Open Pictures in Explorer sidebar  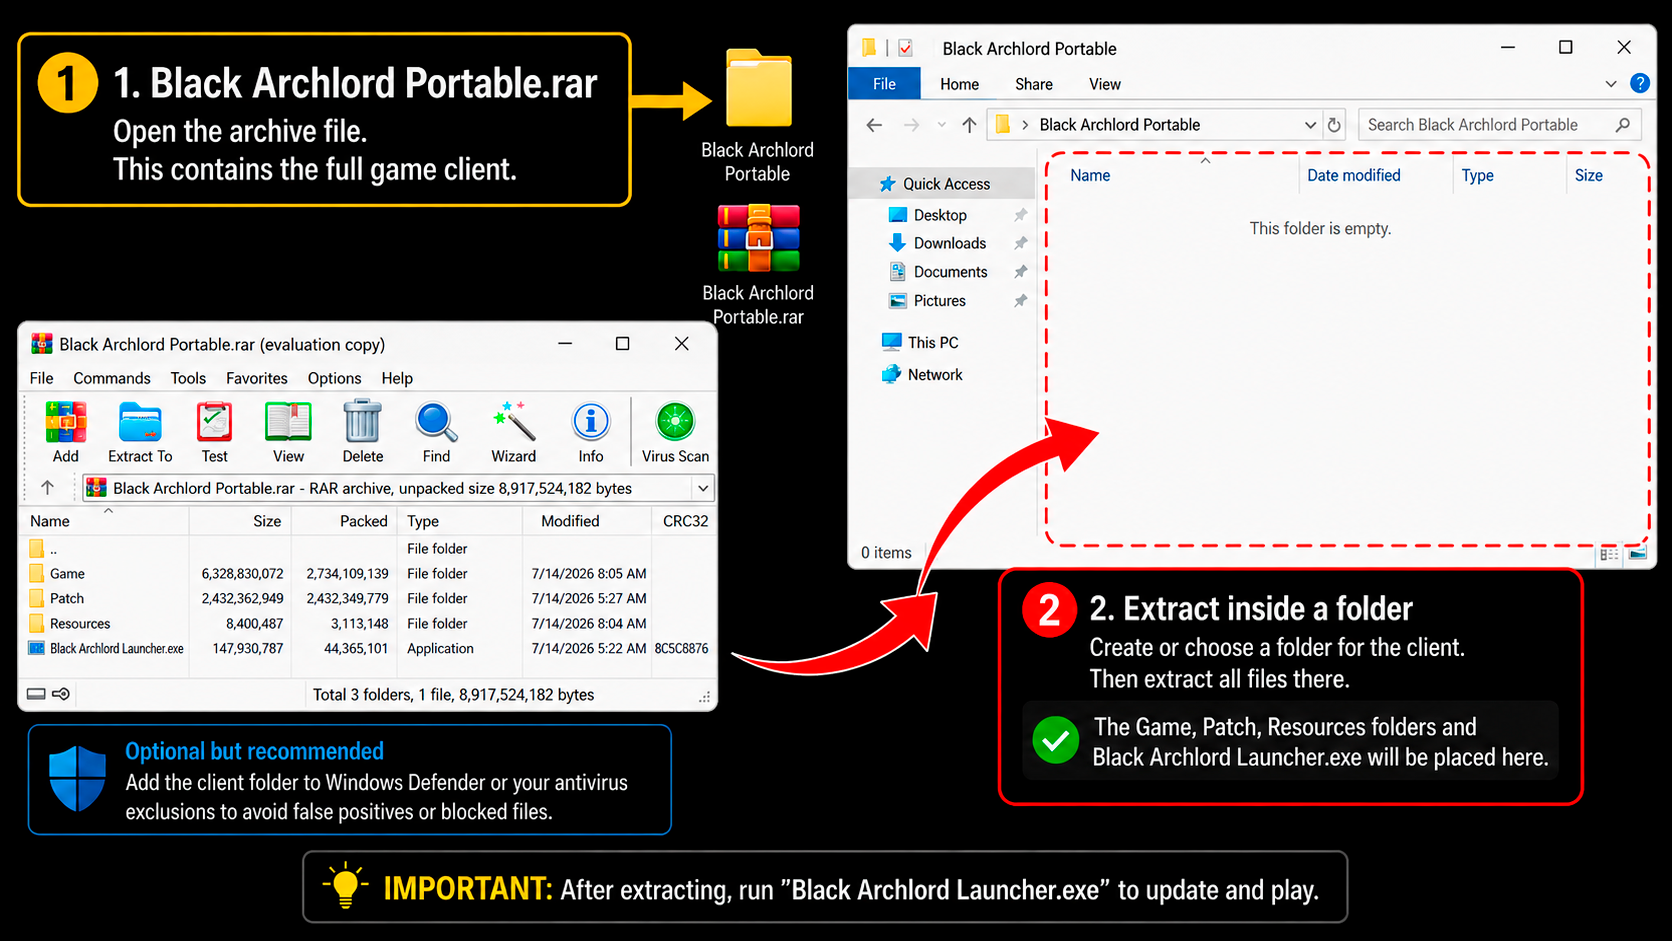coord(939,301)
